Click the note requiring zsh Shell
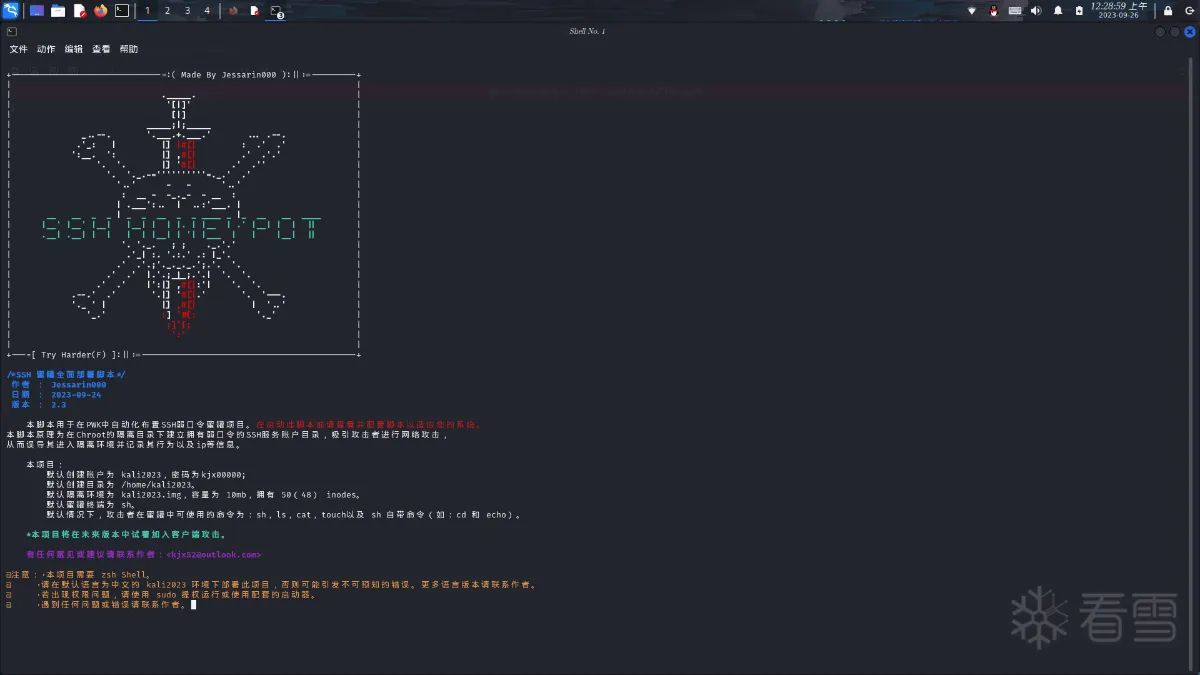 click(x=77, y=575)
